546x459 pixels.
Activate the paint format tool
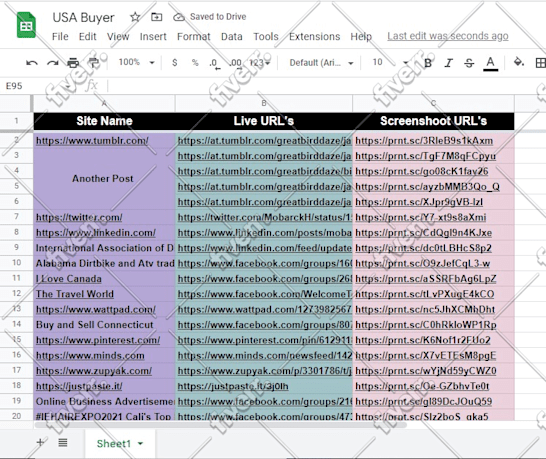pyautogui.click(x=94, y=63)
